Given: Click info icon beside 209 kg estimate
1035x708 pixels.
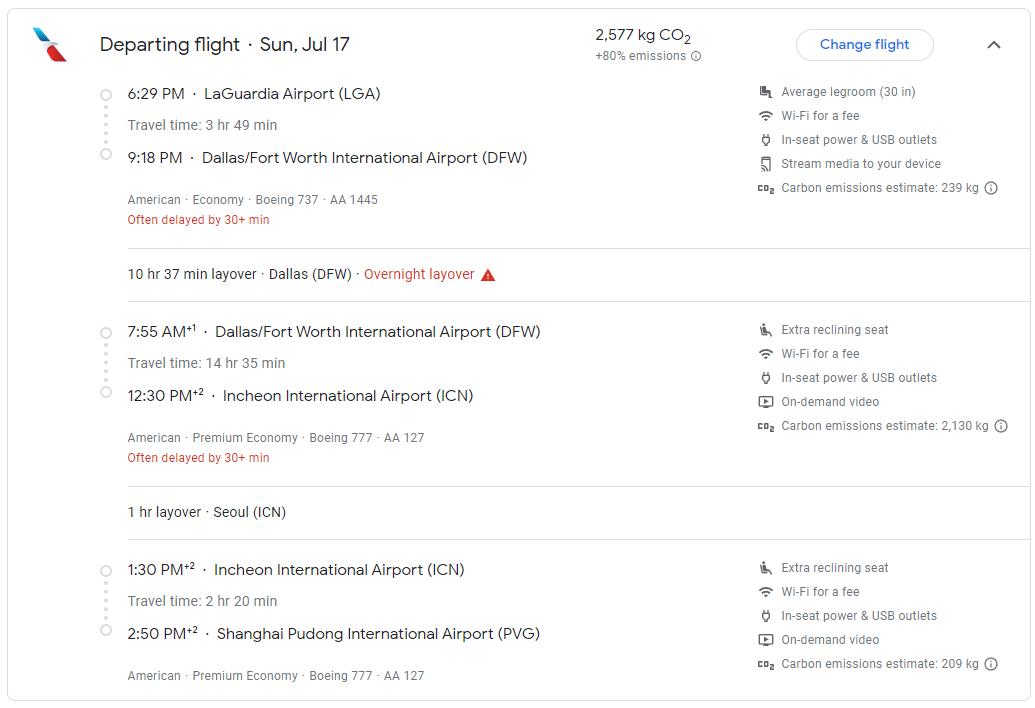Looking at the screenshot, I should point(991,664).
